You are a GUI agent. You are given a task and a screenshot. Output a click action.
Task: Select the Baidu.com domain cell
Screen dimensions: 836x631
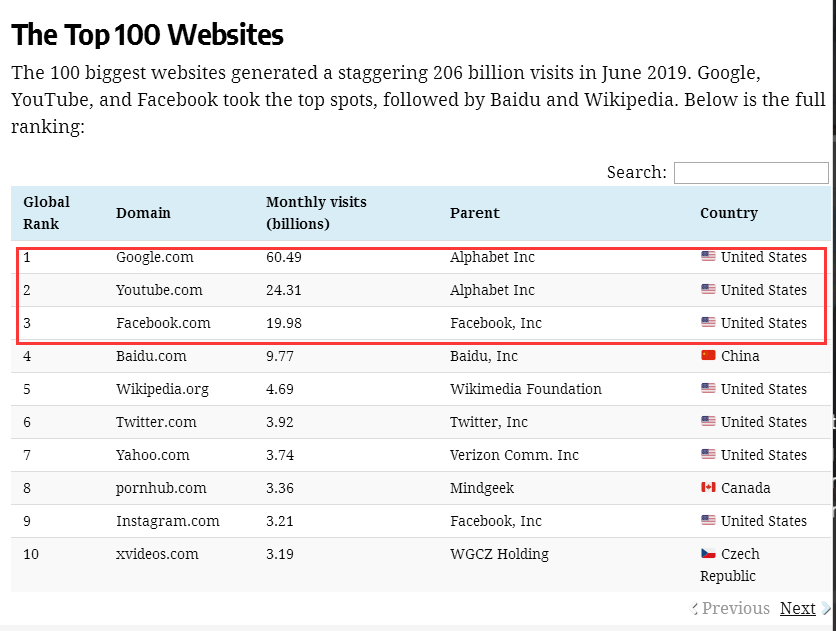point(151,356)
